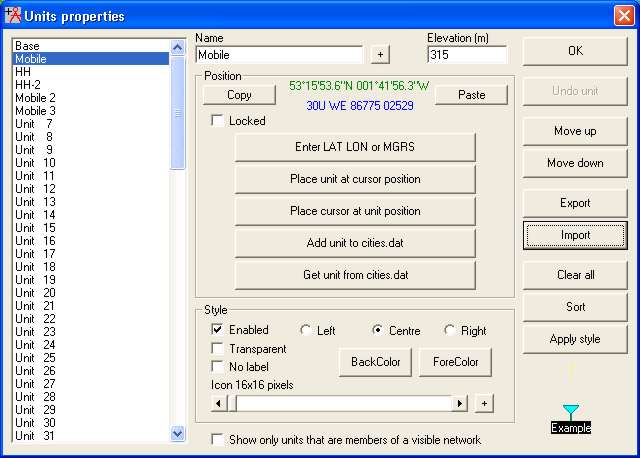This screenshot has width=640, height=458.
Task: Click the blue MGRS coordinate 30U WE 86775 02529
Action: (x=360, y=106)
